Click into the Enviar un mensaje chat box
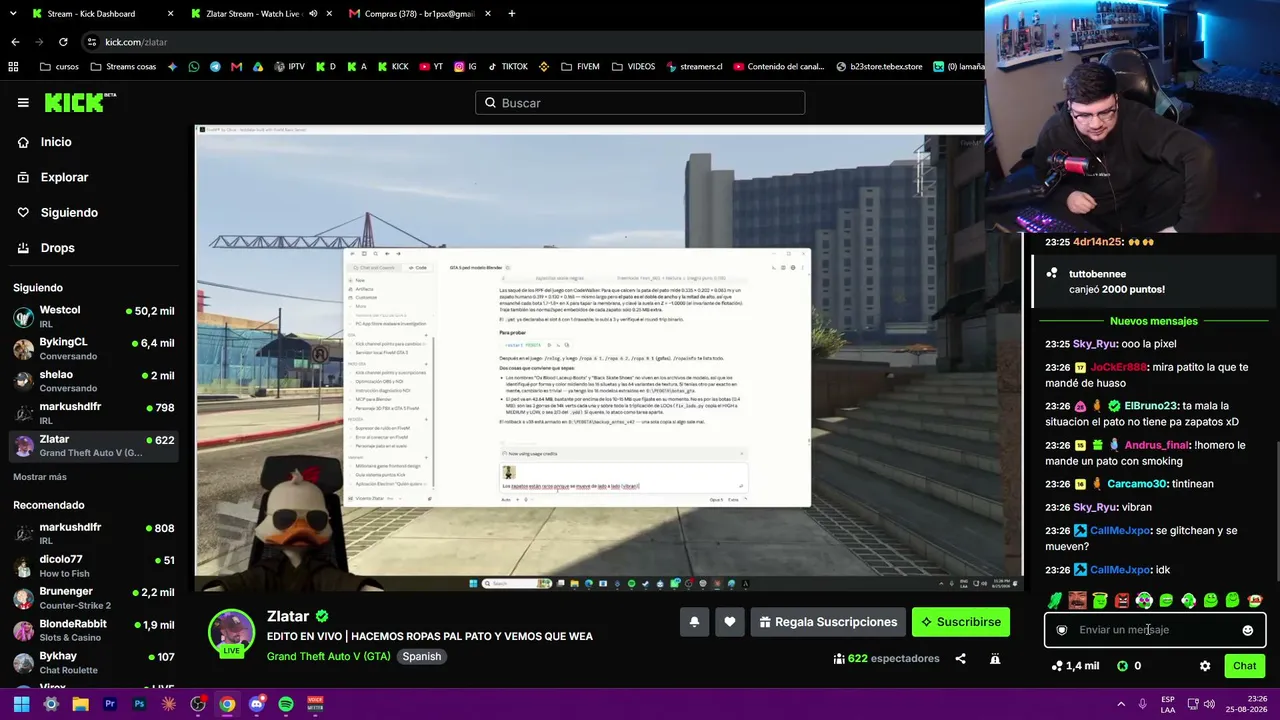The height and width of the screenshot is (720, 1280). (1155, 630)
